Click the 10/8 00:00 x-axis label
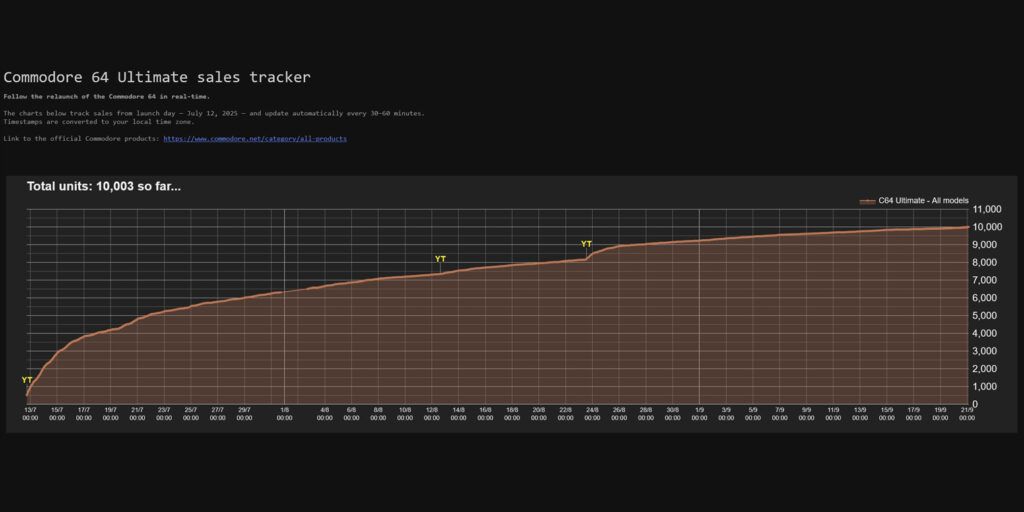 (x=405, y=414)
